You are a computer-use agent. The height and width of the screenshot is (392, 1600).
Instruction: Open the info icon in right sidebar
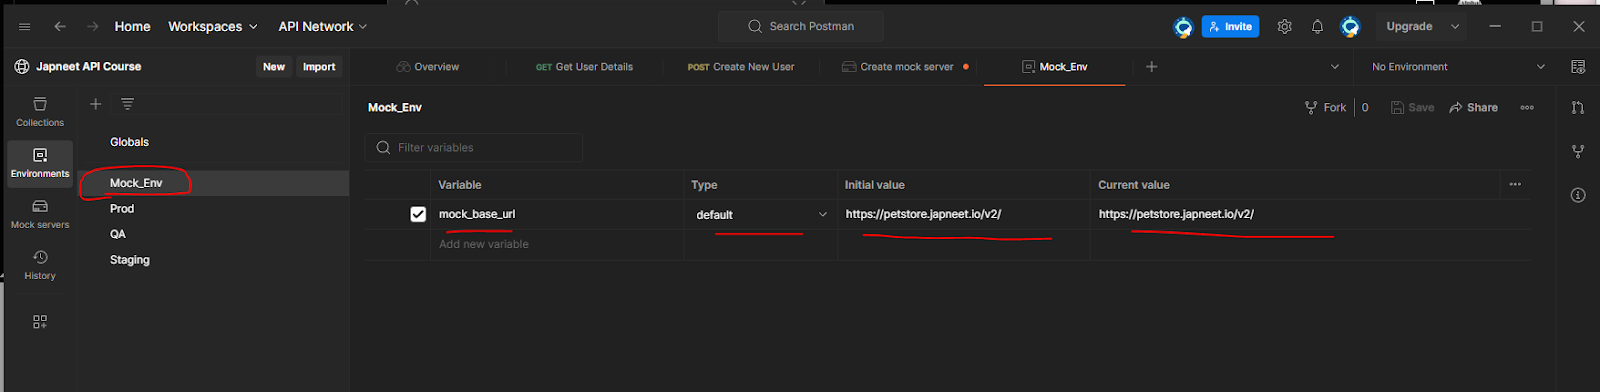[x=1578, y=195]
